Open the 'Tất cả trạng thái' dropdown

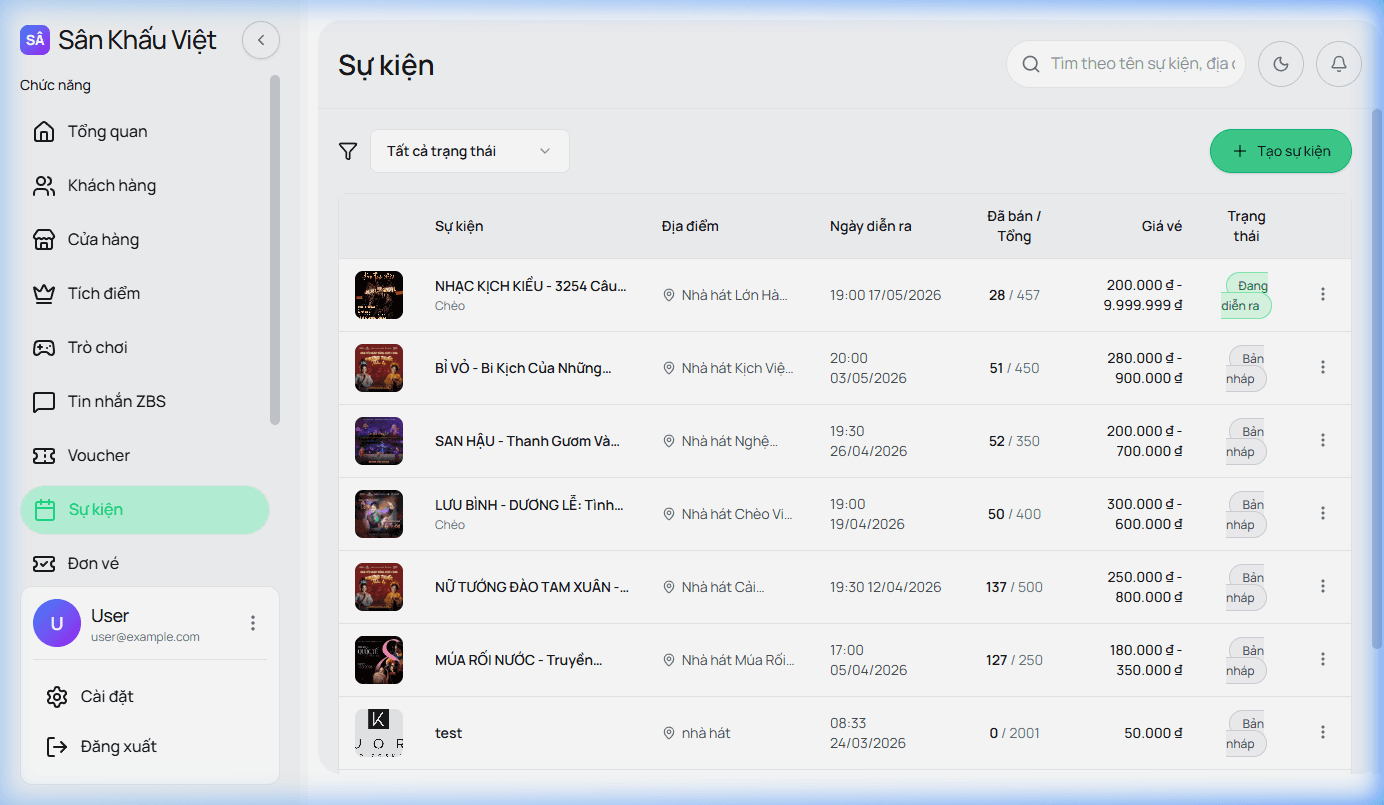[469, 151]
